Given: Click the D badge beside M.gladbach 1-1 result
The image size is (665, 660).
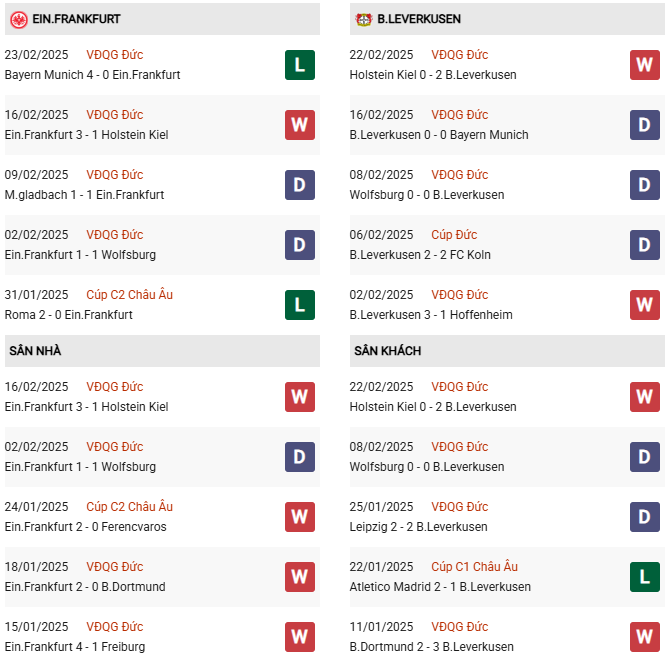Looking at the screenshot, I should tap(299, 185).
